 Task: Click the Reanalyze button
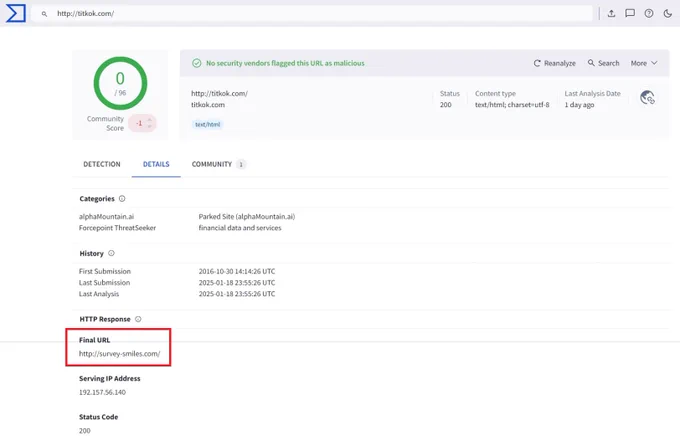click(x=555, y=63)
